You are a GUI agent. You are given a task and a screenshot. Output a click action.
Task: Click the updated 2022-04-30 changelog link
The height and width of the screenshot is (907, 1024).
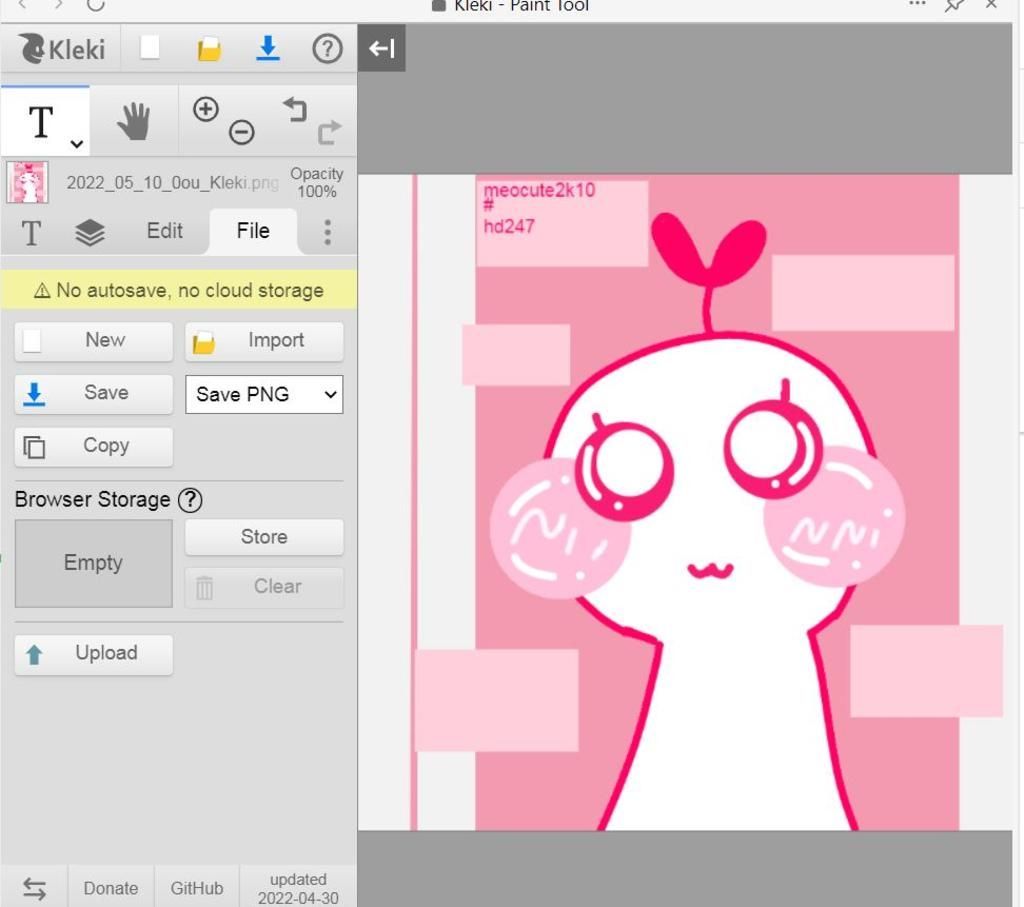(298, 889)
